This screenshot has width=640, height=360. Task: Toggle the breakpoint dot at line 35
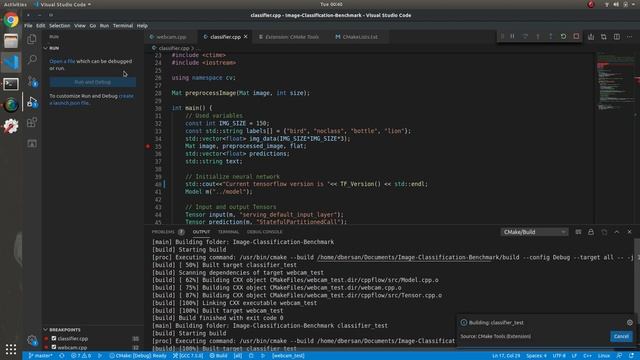click(x=148, y=146)
